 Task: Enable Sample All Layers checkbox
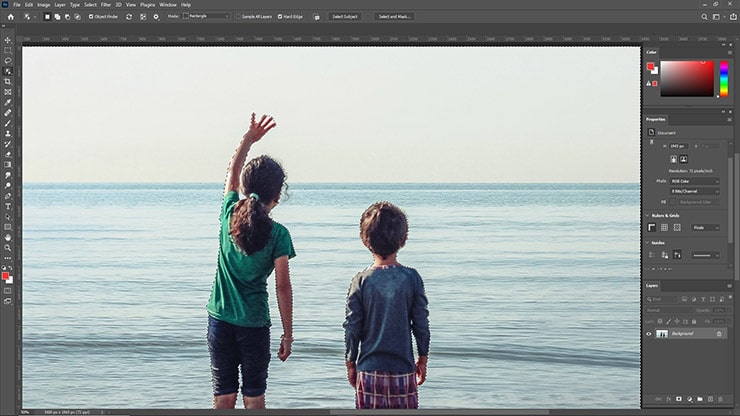(239, 16)
